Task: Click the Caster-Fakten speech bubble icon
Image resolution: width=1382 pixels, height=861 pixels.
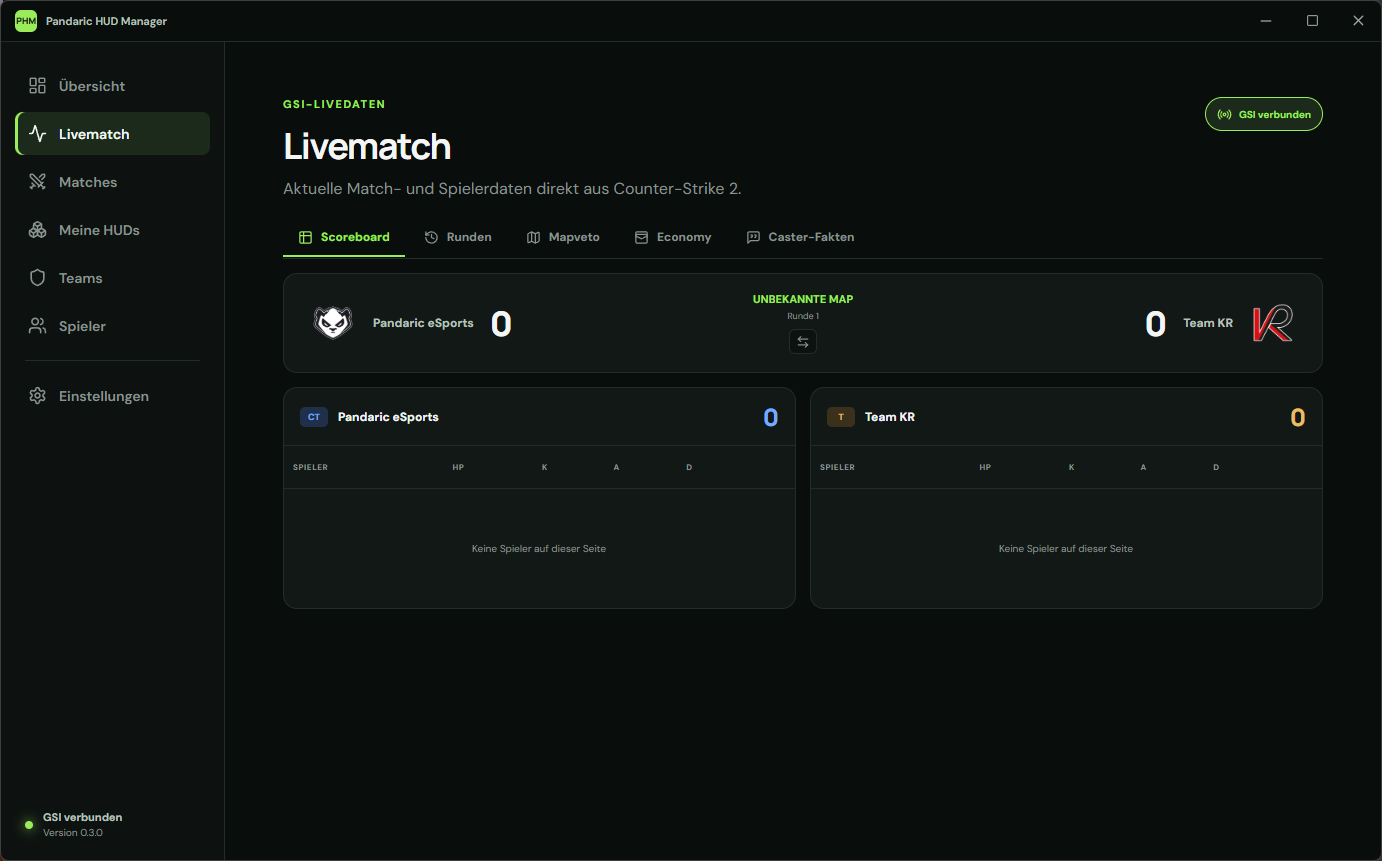Action: [753, 237]
